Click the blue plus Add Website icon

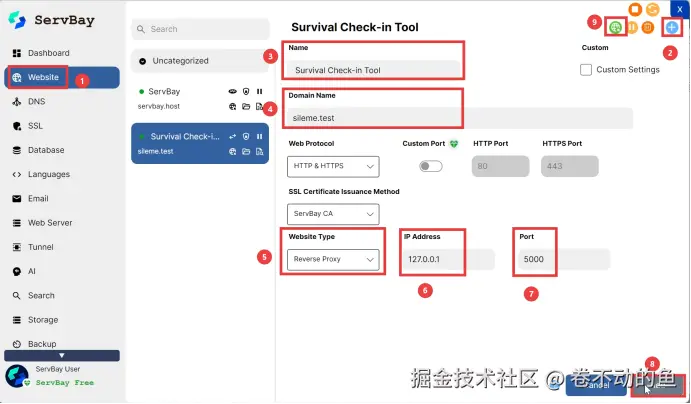pyautogui.click(x=672, y=27)
